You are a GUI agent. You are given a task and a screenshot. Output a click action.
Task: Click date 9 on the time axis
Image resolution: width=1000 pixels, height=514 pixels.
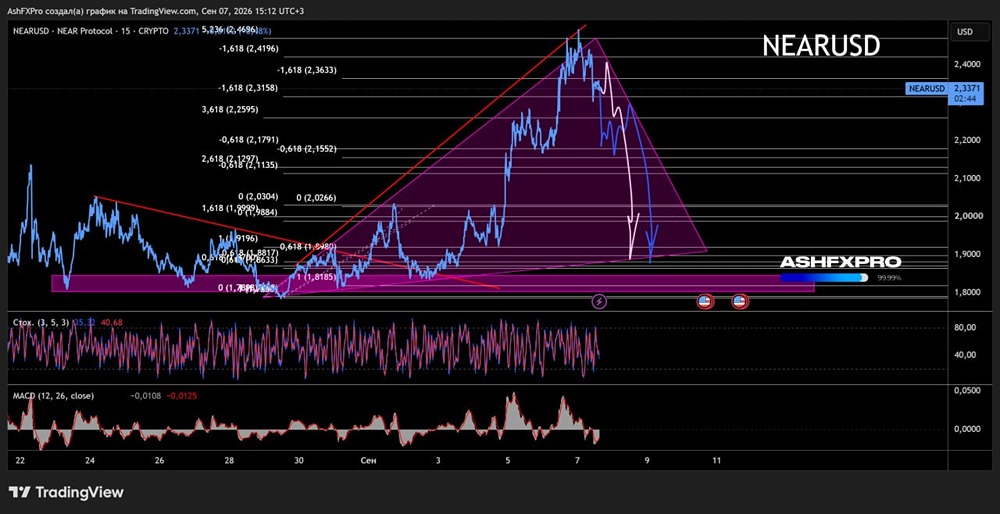click(x=647, y=460)
